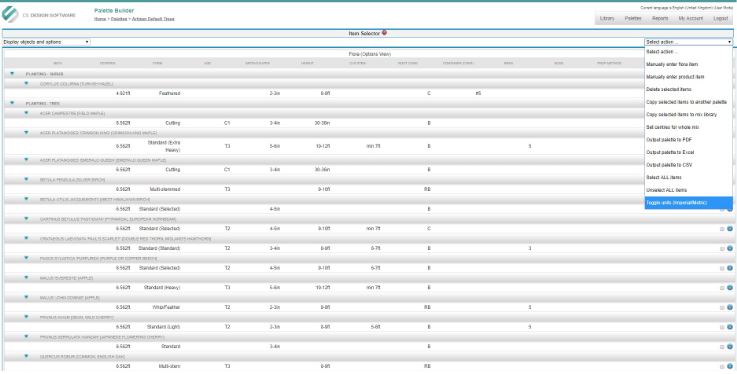The width and height of the screenshot is (737, 374).
Task: Tick checkbox on Carpinus betulus item row
Action: (x=722, y=229)
